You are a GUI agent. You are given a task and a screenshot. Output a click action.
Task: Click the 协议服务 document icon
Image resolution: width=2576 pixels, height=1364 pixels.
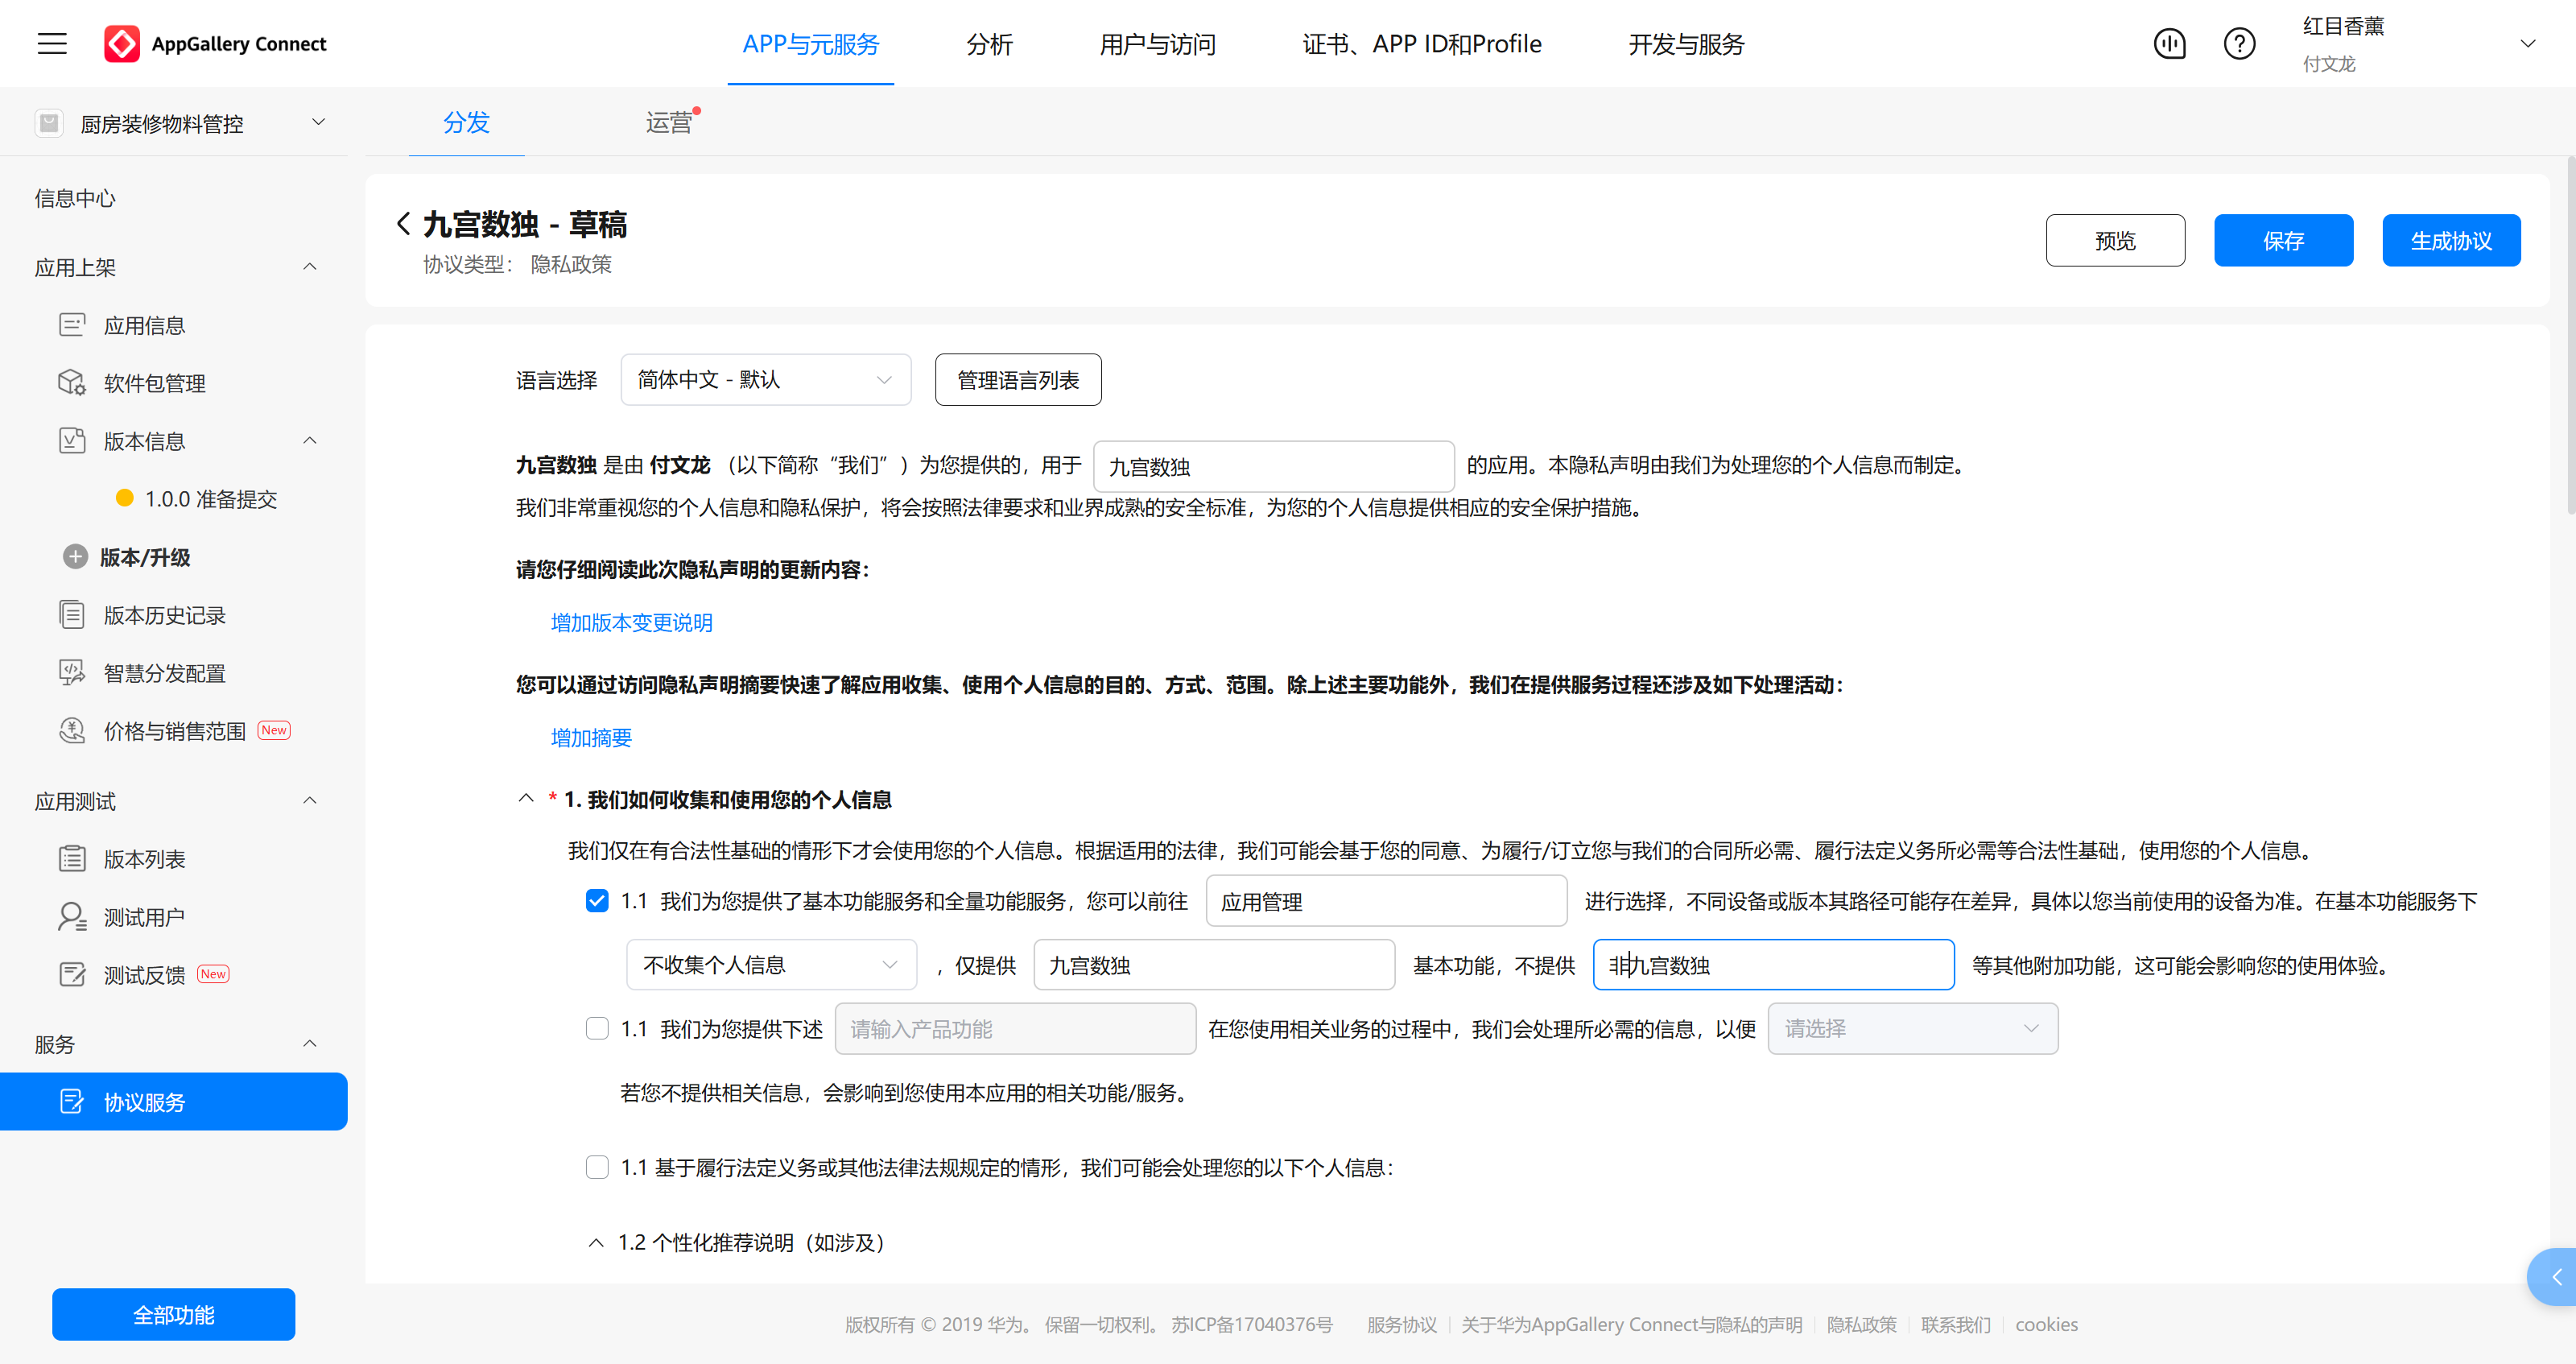click(x=72, y=1102)
